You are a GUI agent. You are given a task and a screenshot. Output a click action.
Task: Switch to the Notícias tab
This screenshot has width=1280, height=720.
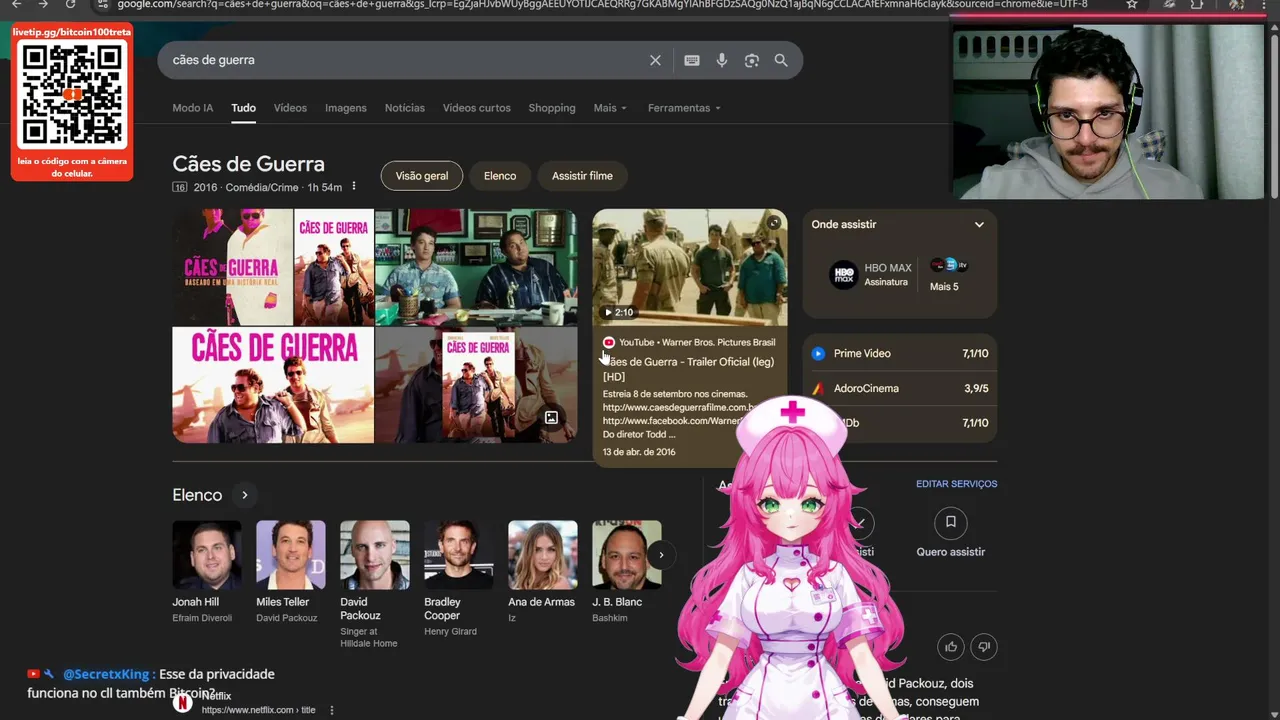[x=405, y=108]
